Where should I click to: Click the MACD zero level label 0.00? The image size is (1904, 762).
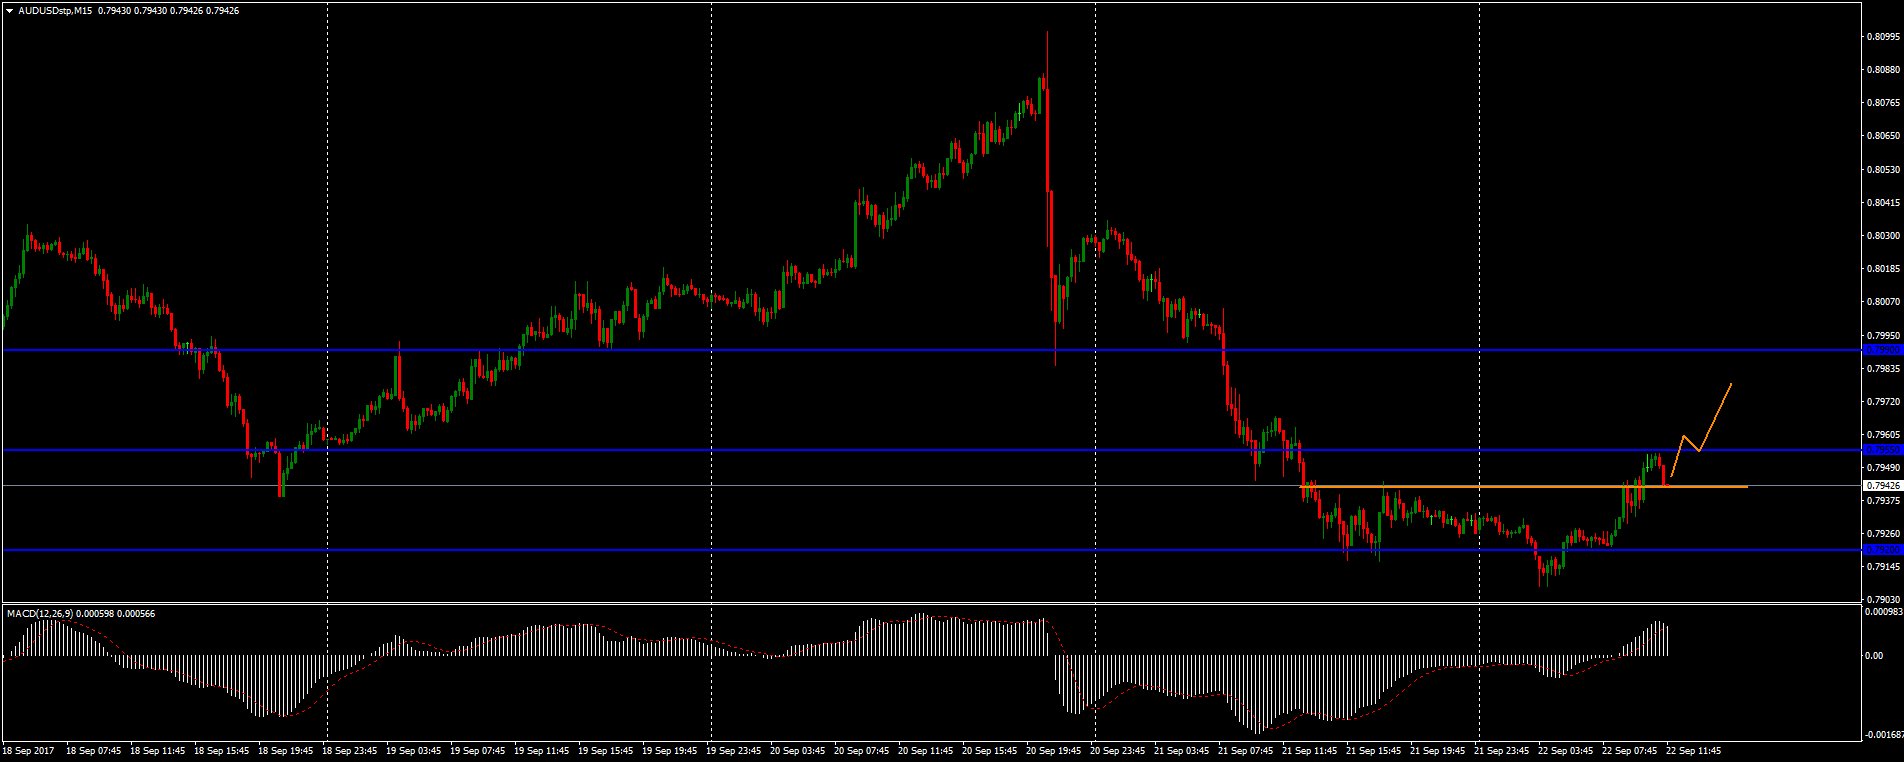(1872, 656)
